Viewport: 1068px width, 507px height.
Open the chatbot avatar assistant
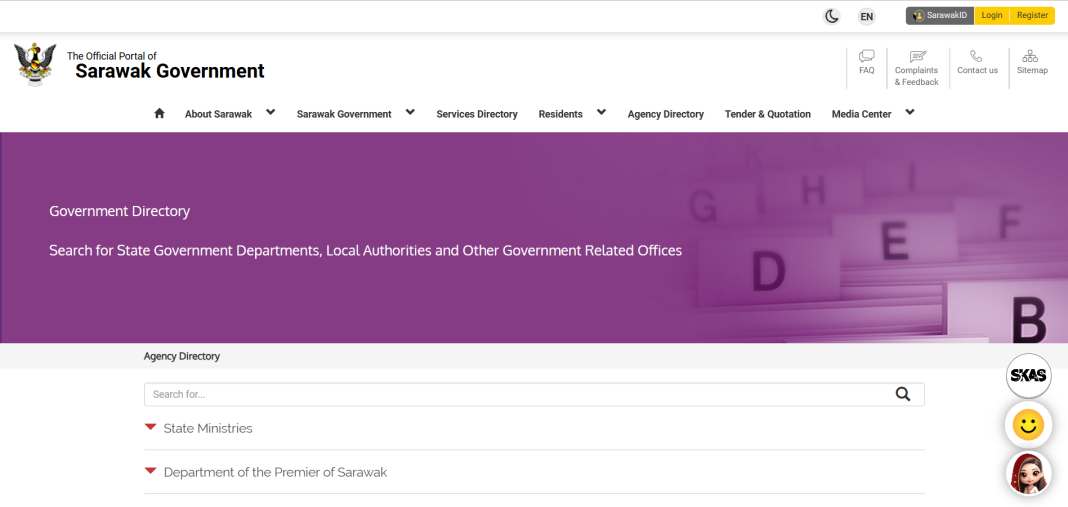[1028, 473]
